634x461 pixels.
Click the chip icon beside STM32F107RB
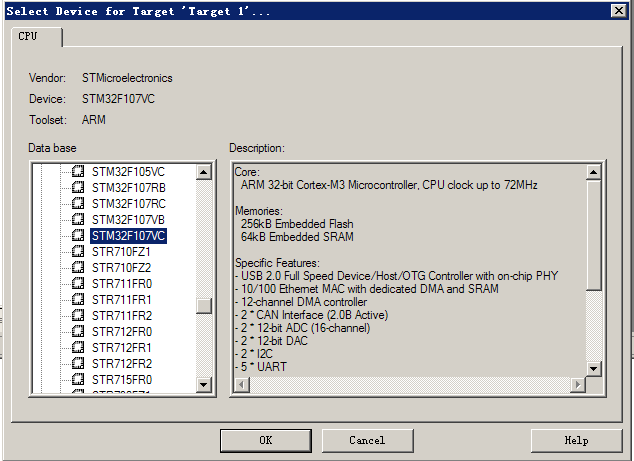click(x=78, y=188)
